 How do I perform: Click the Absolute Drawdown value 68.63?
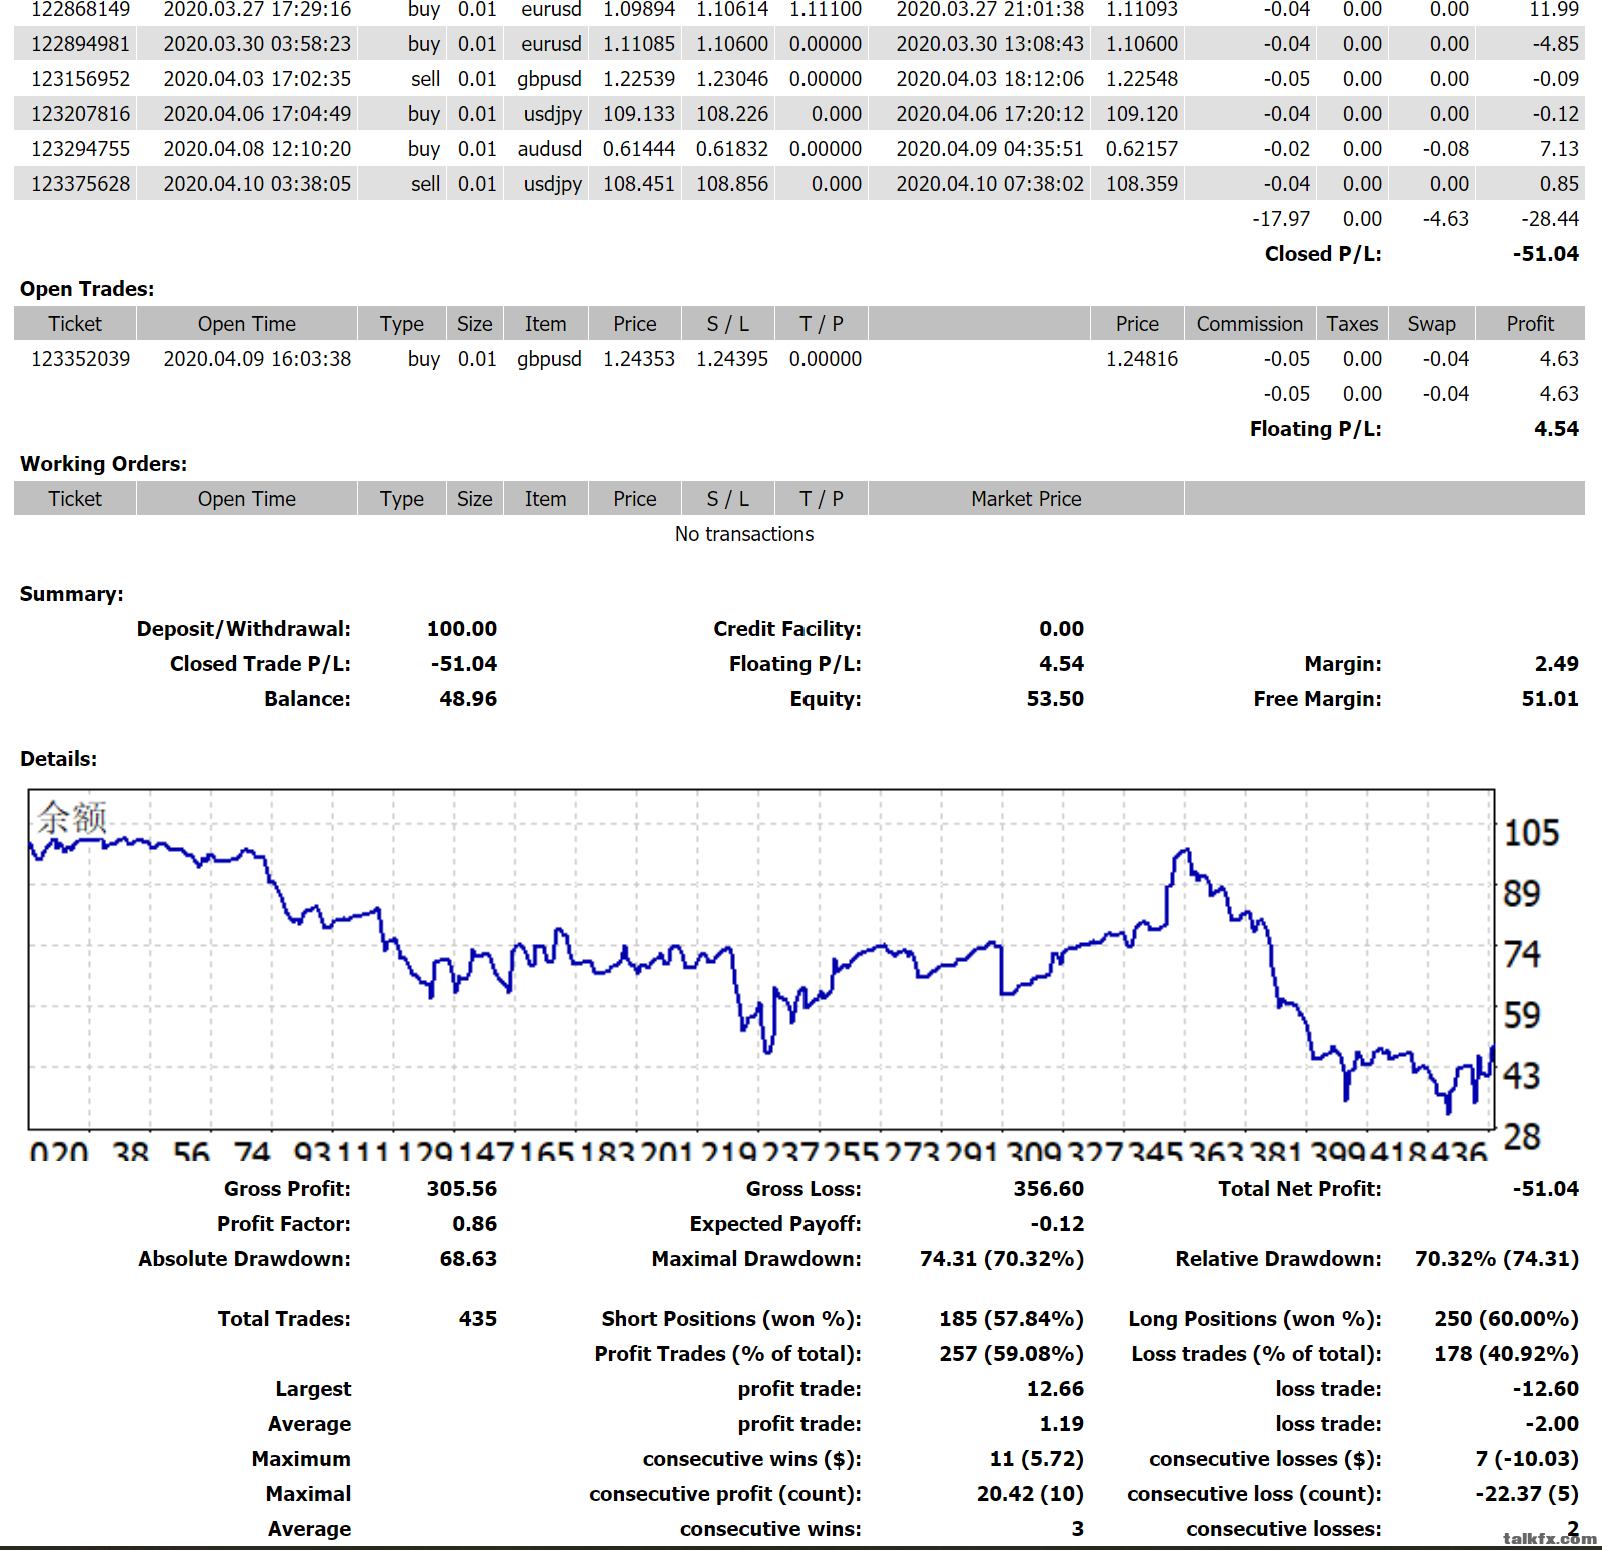point(468,1259)
